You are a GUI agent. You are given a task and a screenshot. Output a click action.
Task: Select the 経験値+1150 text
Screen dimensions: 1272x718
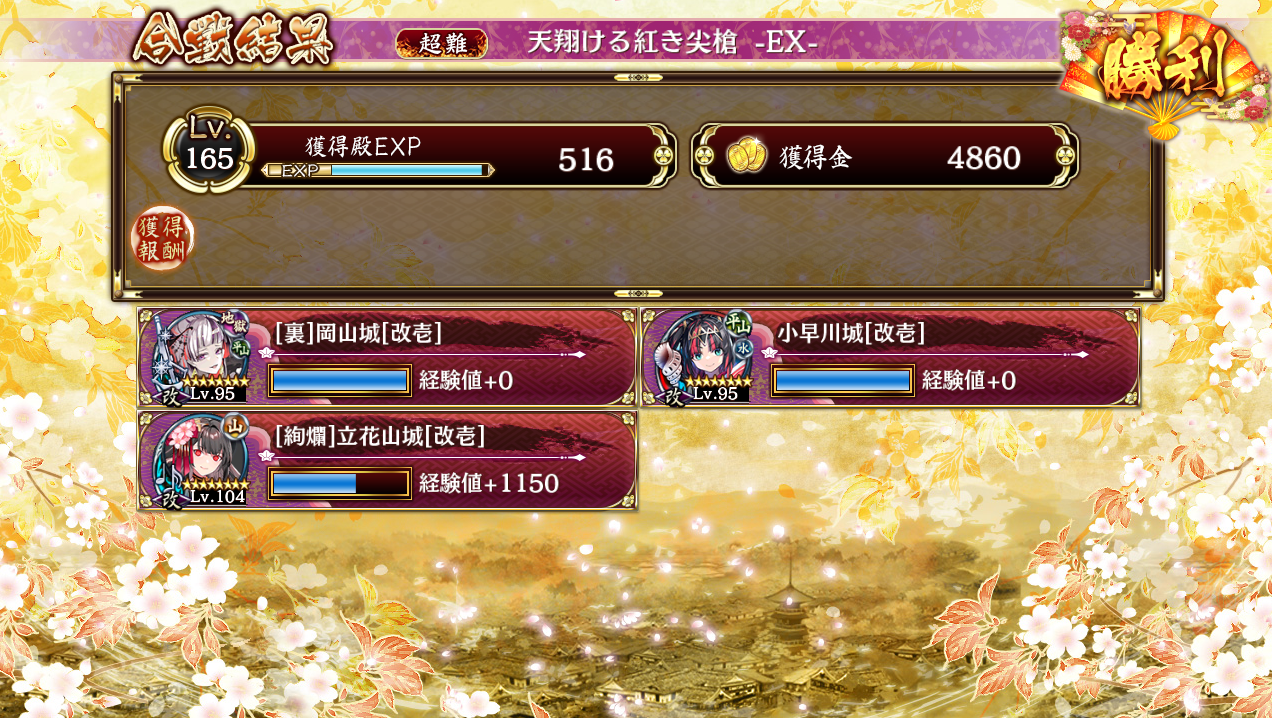tap(489, 484)
